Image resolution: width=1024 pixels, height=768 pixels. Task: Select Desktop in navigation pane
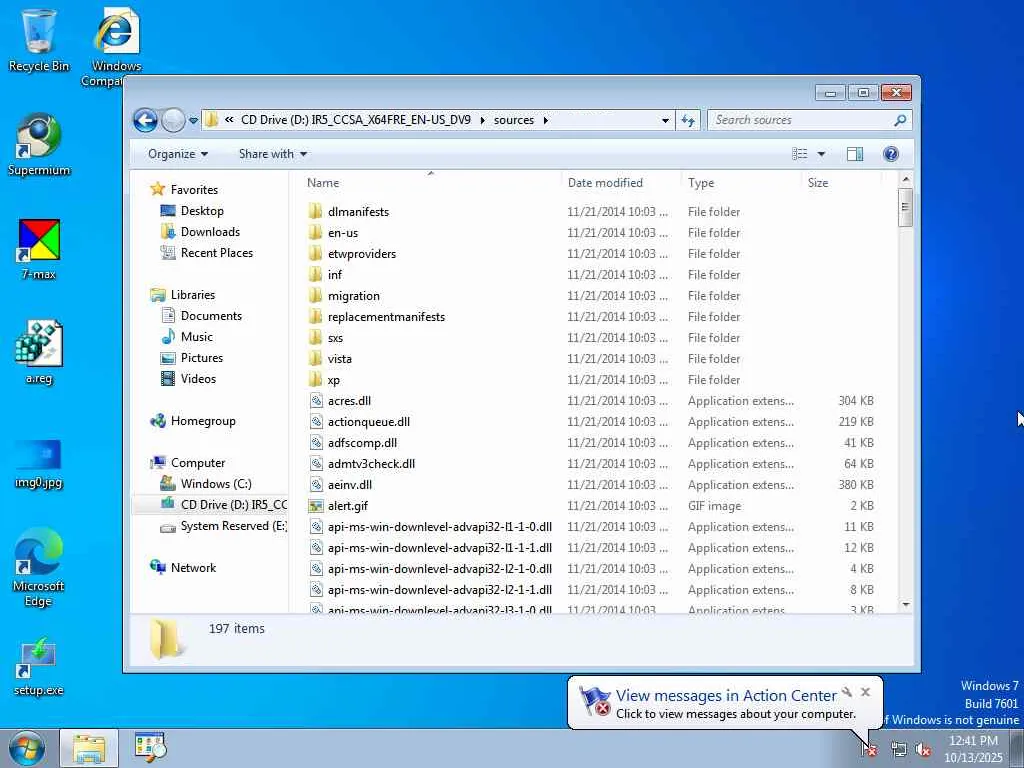[x=202, y=211]
